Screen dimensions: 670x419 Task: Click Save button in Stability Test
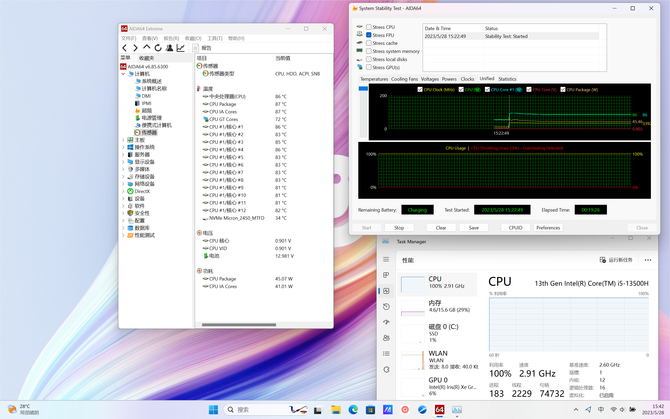click(x=474, y=228)
